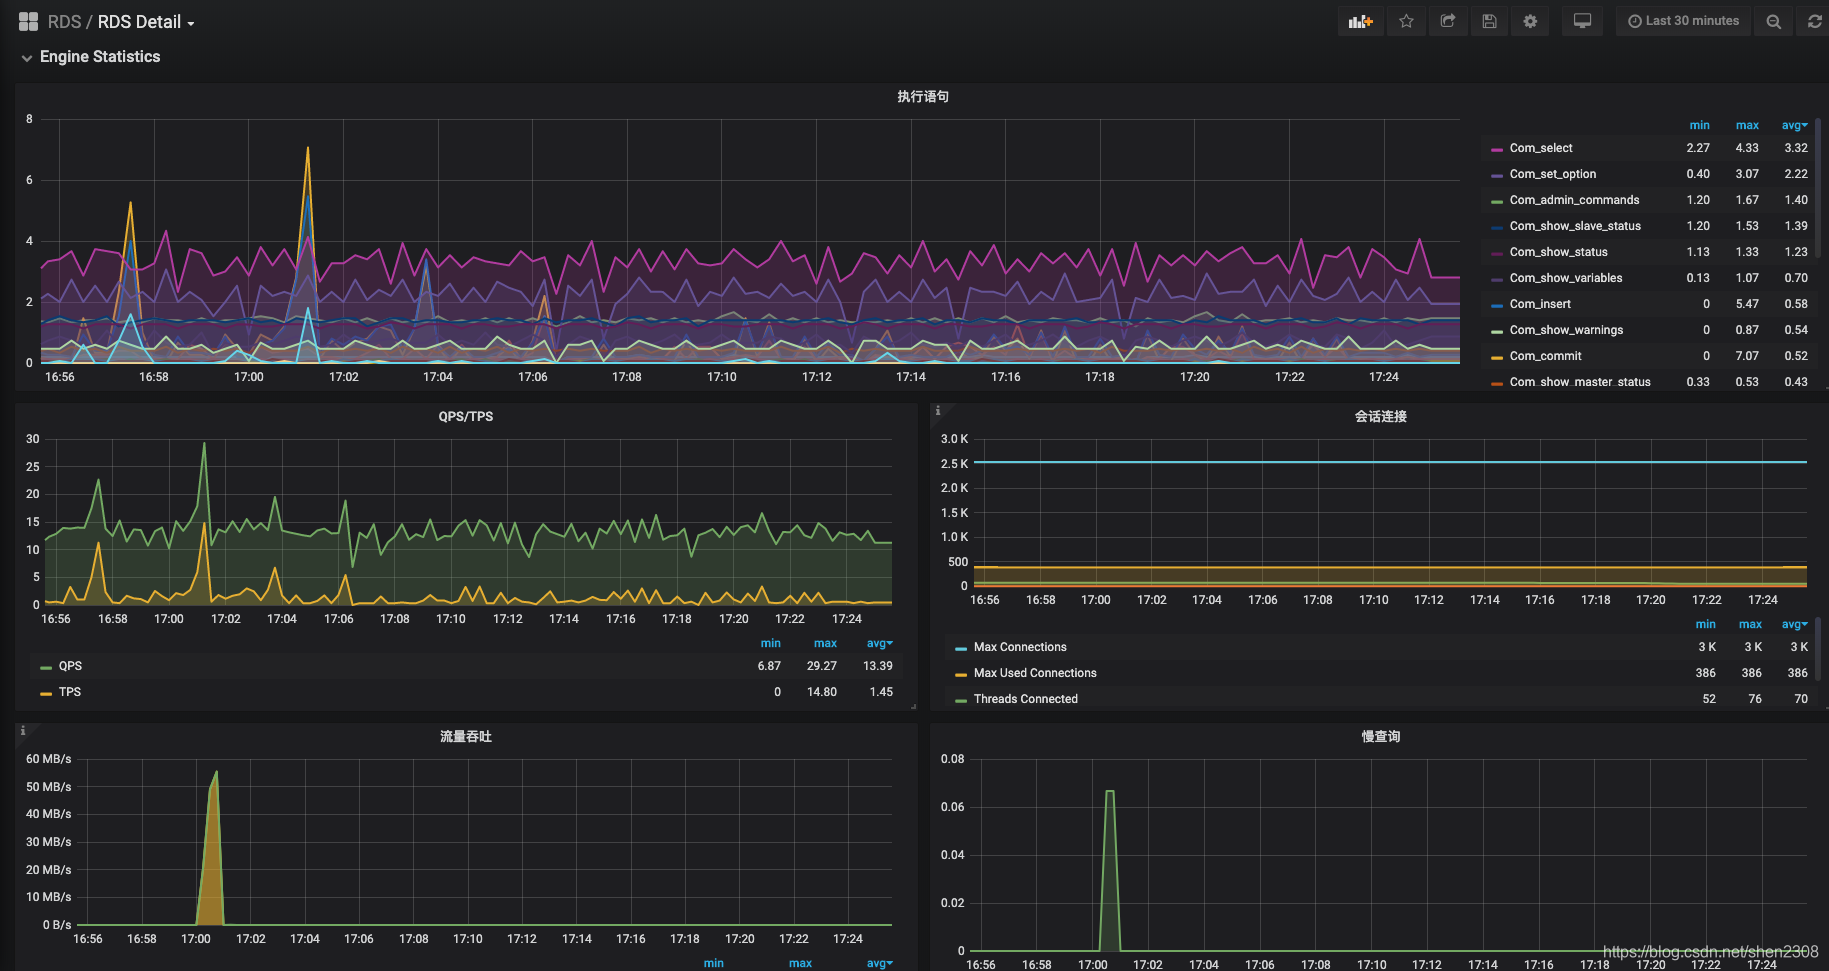The width and height of the screenshot is (1829, 971).
Task: Open the share dashboard icon
Action: pos(1447,21)
